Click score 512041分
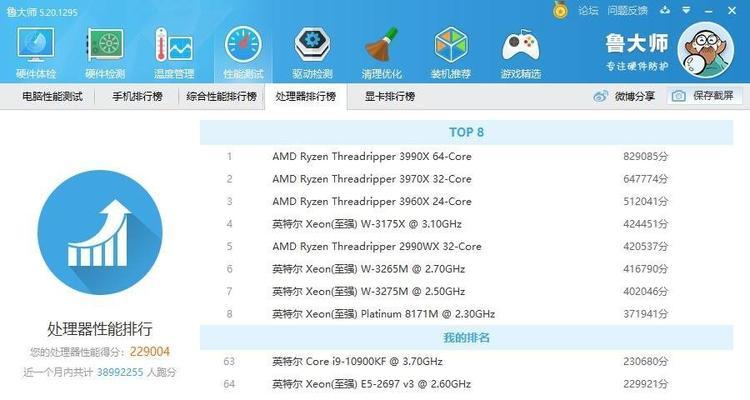Screen dimensions: 750x400 point(646,201)
